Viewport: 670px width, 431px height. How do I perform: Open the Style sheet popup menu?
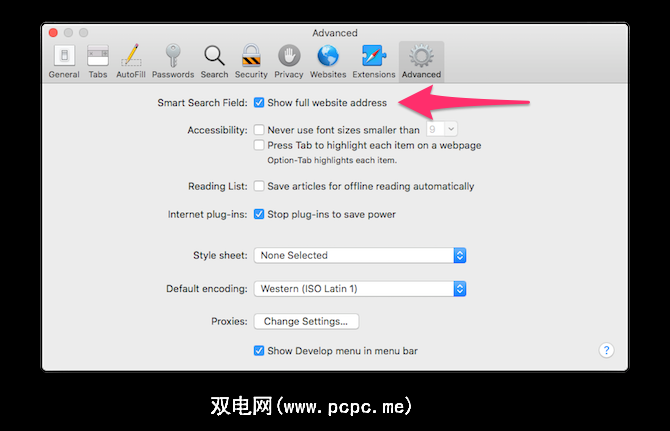(x=360, y=255)
